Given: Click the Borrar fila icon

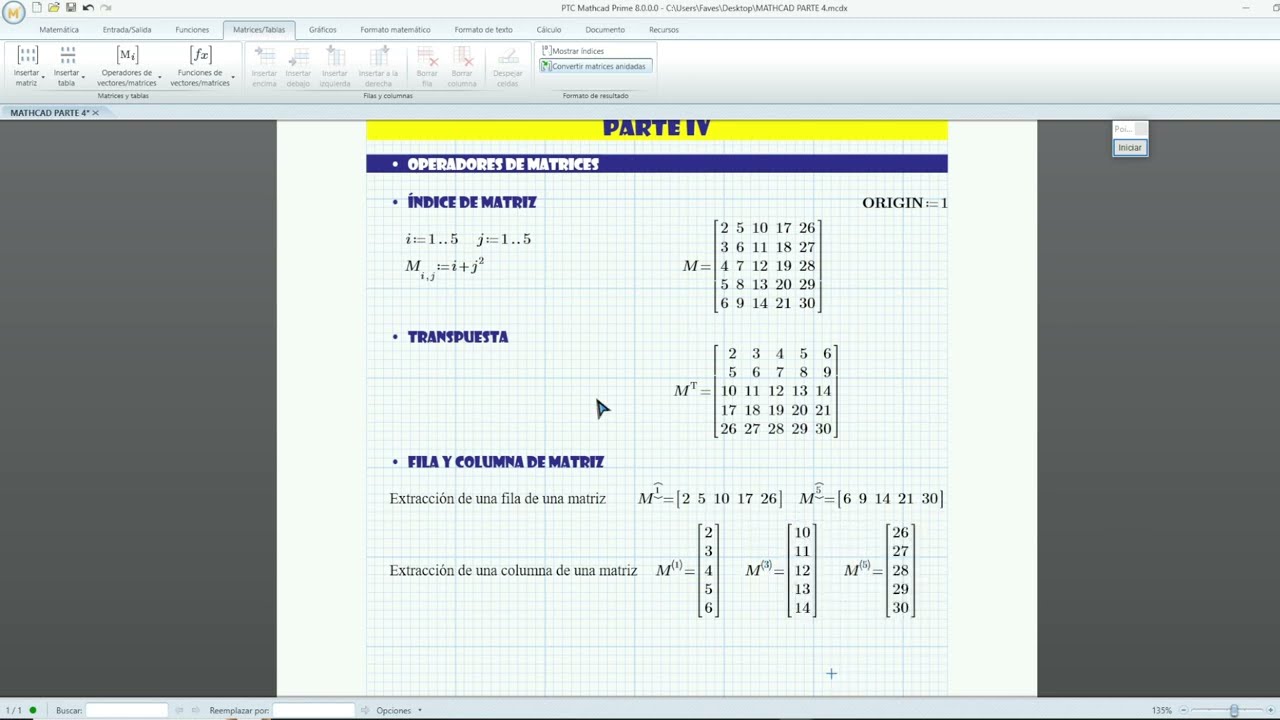Looking at the screenshot, I should [427, 56].
